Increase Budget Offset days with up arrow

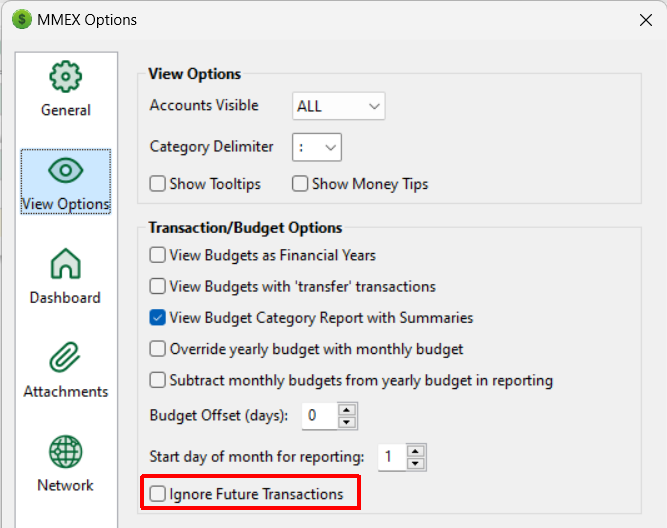347,409
